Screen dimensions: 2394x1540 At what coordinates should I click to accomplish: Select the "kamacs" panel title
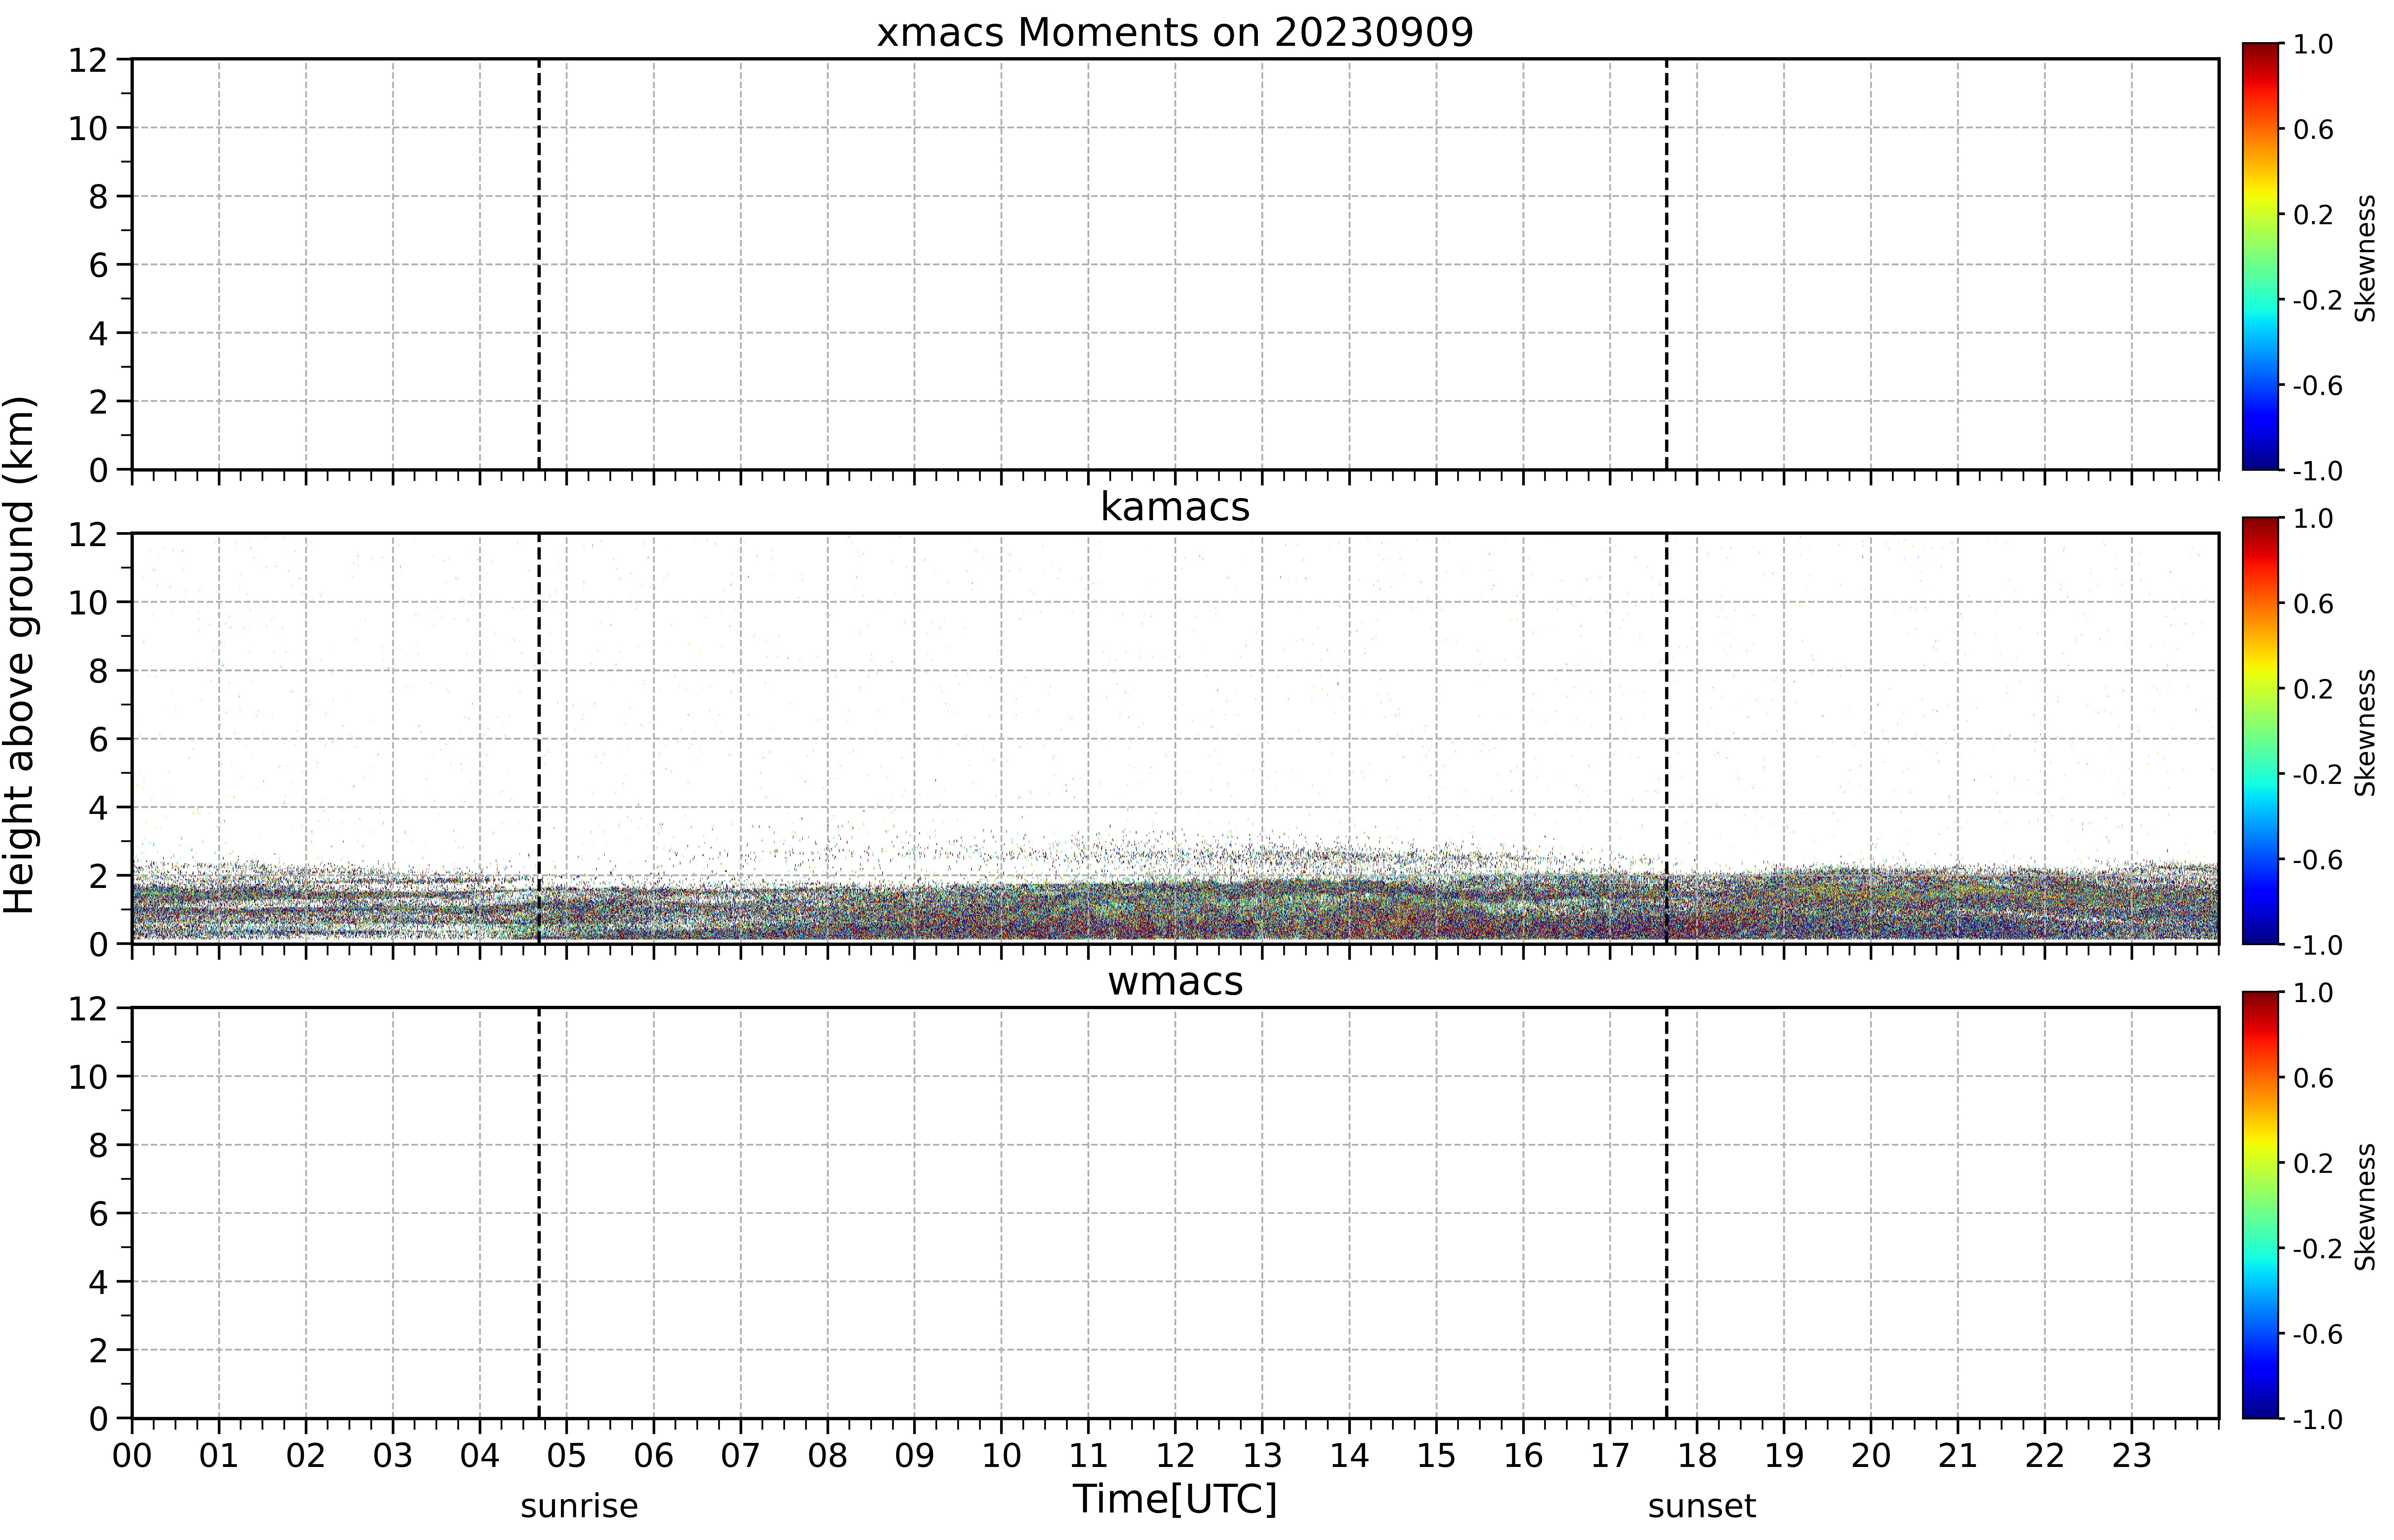click(x=1175, y=507)
